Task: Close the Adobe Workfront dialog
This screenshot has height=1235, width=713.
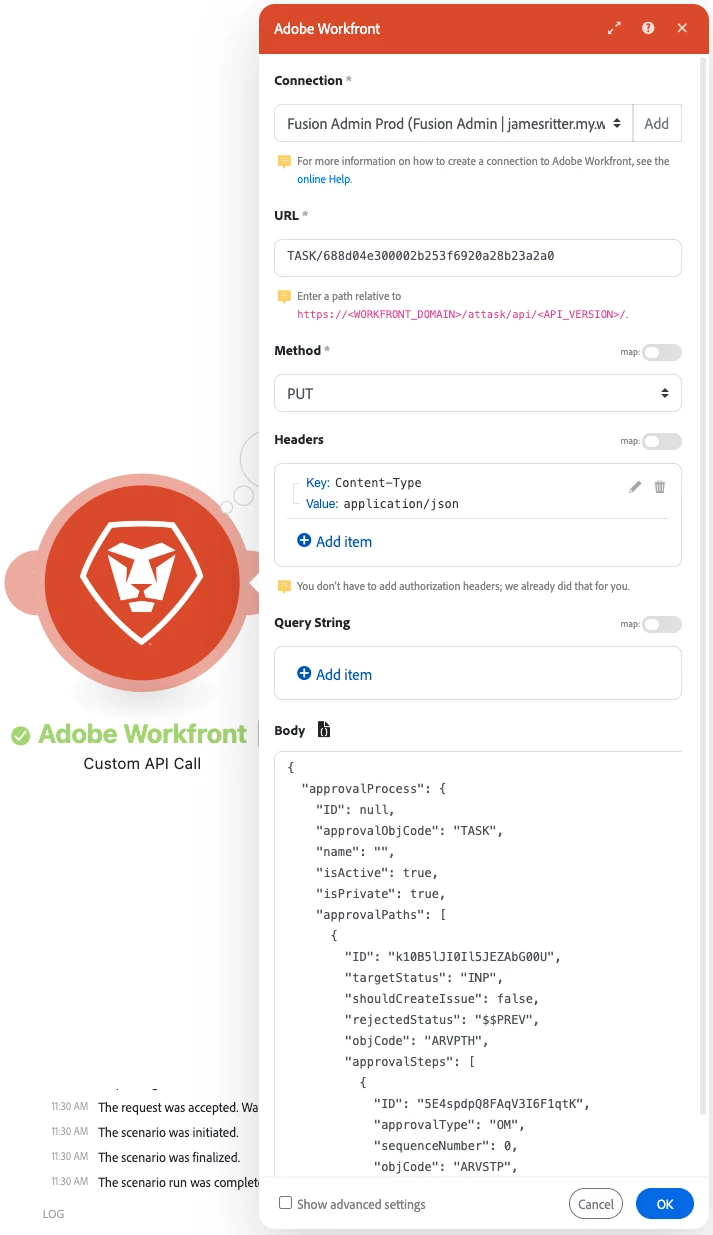Action: point(682,28)
